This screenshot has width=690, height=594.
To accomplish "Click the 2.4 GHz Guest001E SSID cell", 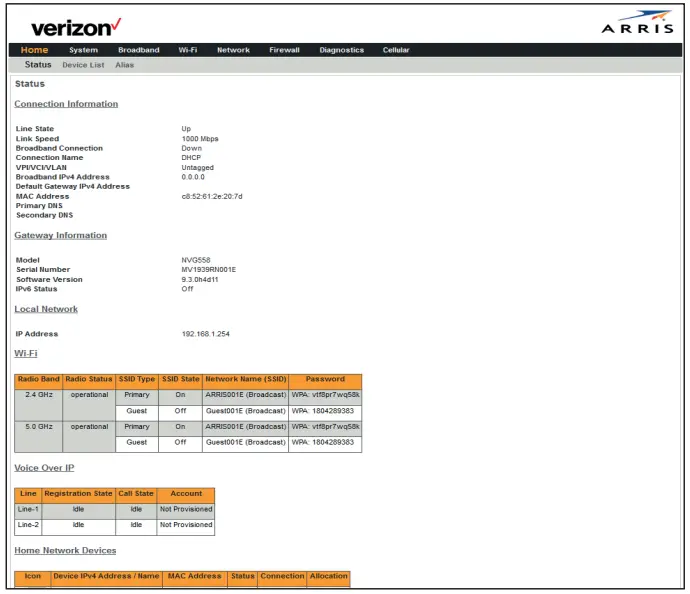I will [x=246, y=411].
